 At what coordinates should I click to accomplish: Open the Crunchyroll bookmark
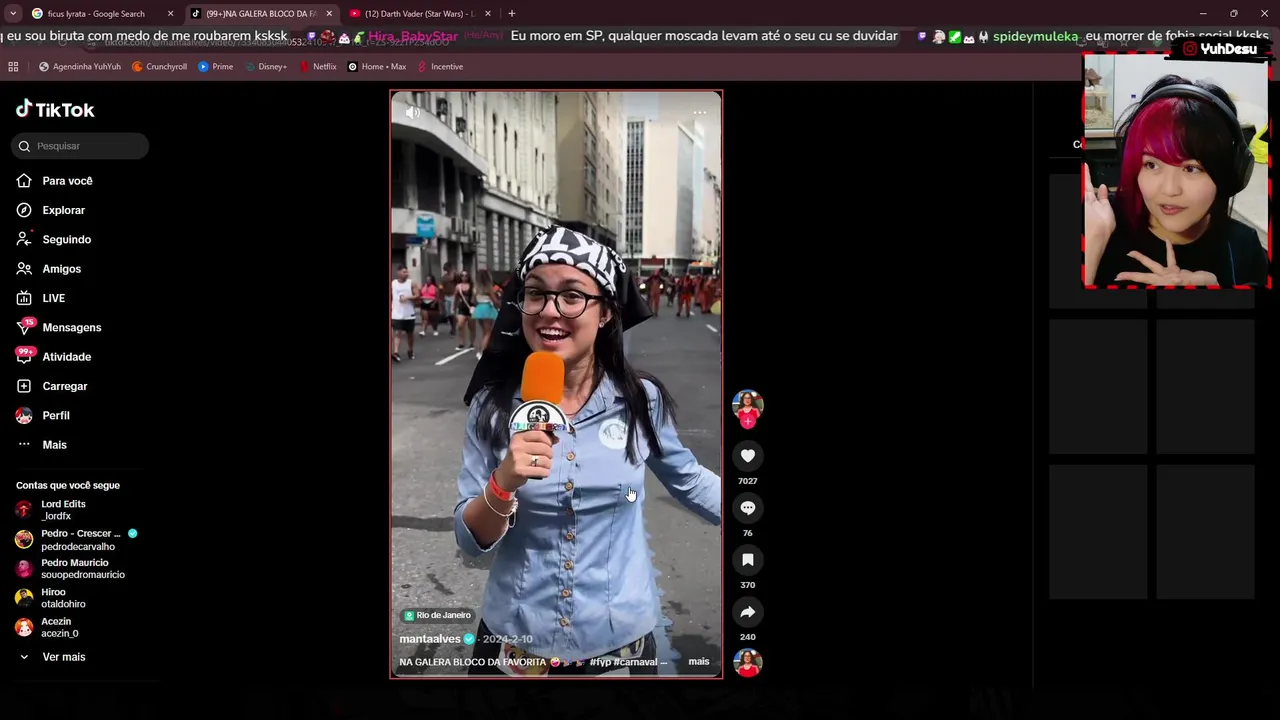tap(160, 67)
